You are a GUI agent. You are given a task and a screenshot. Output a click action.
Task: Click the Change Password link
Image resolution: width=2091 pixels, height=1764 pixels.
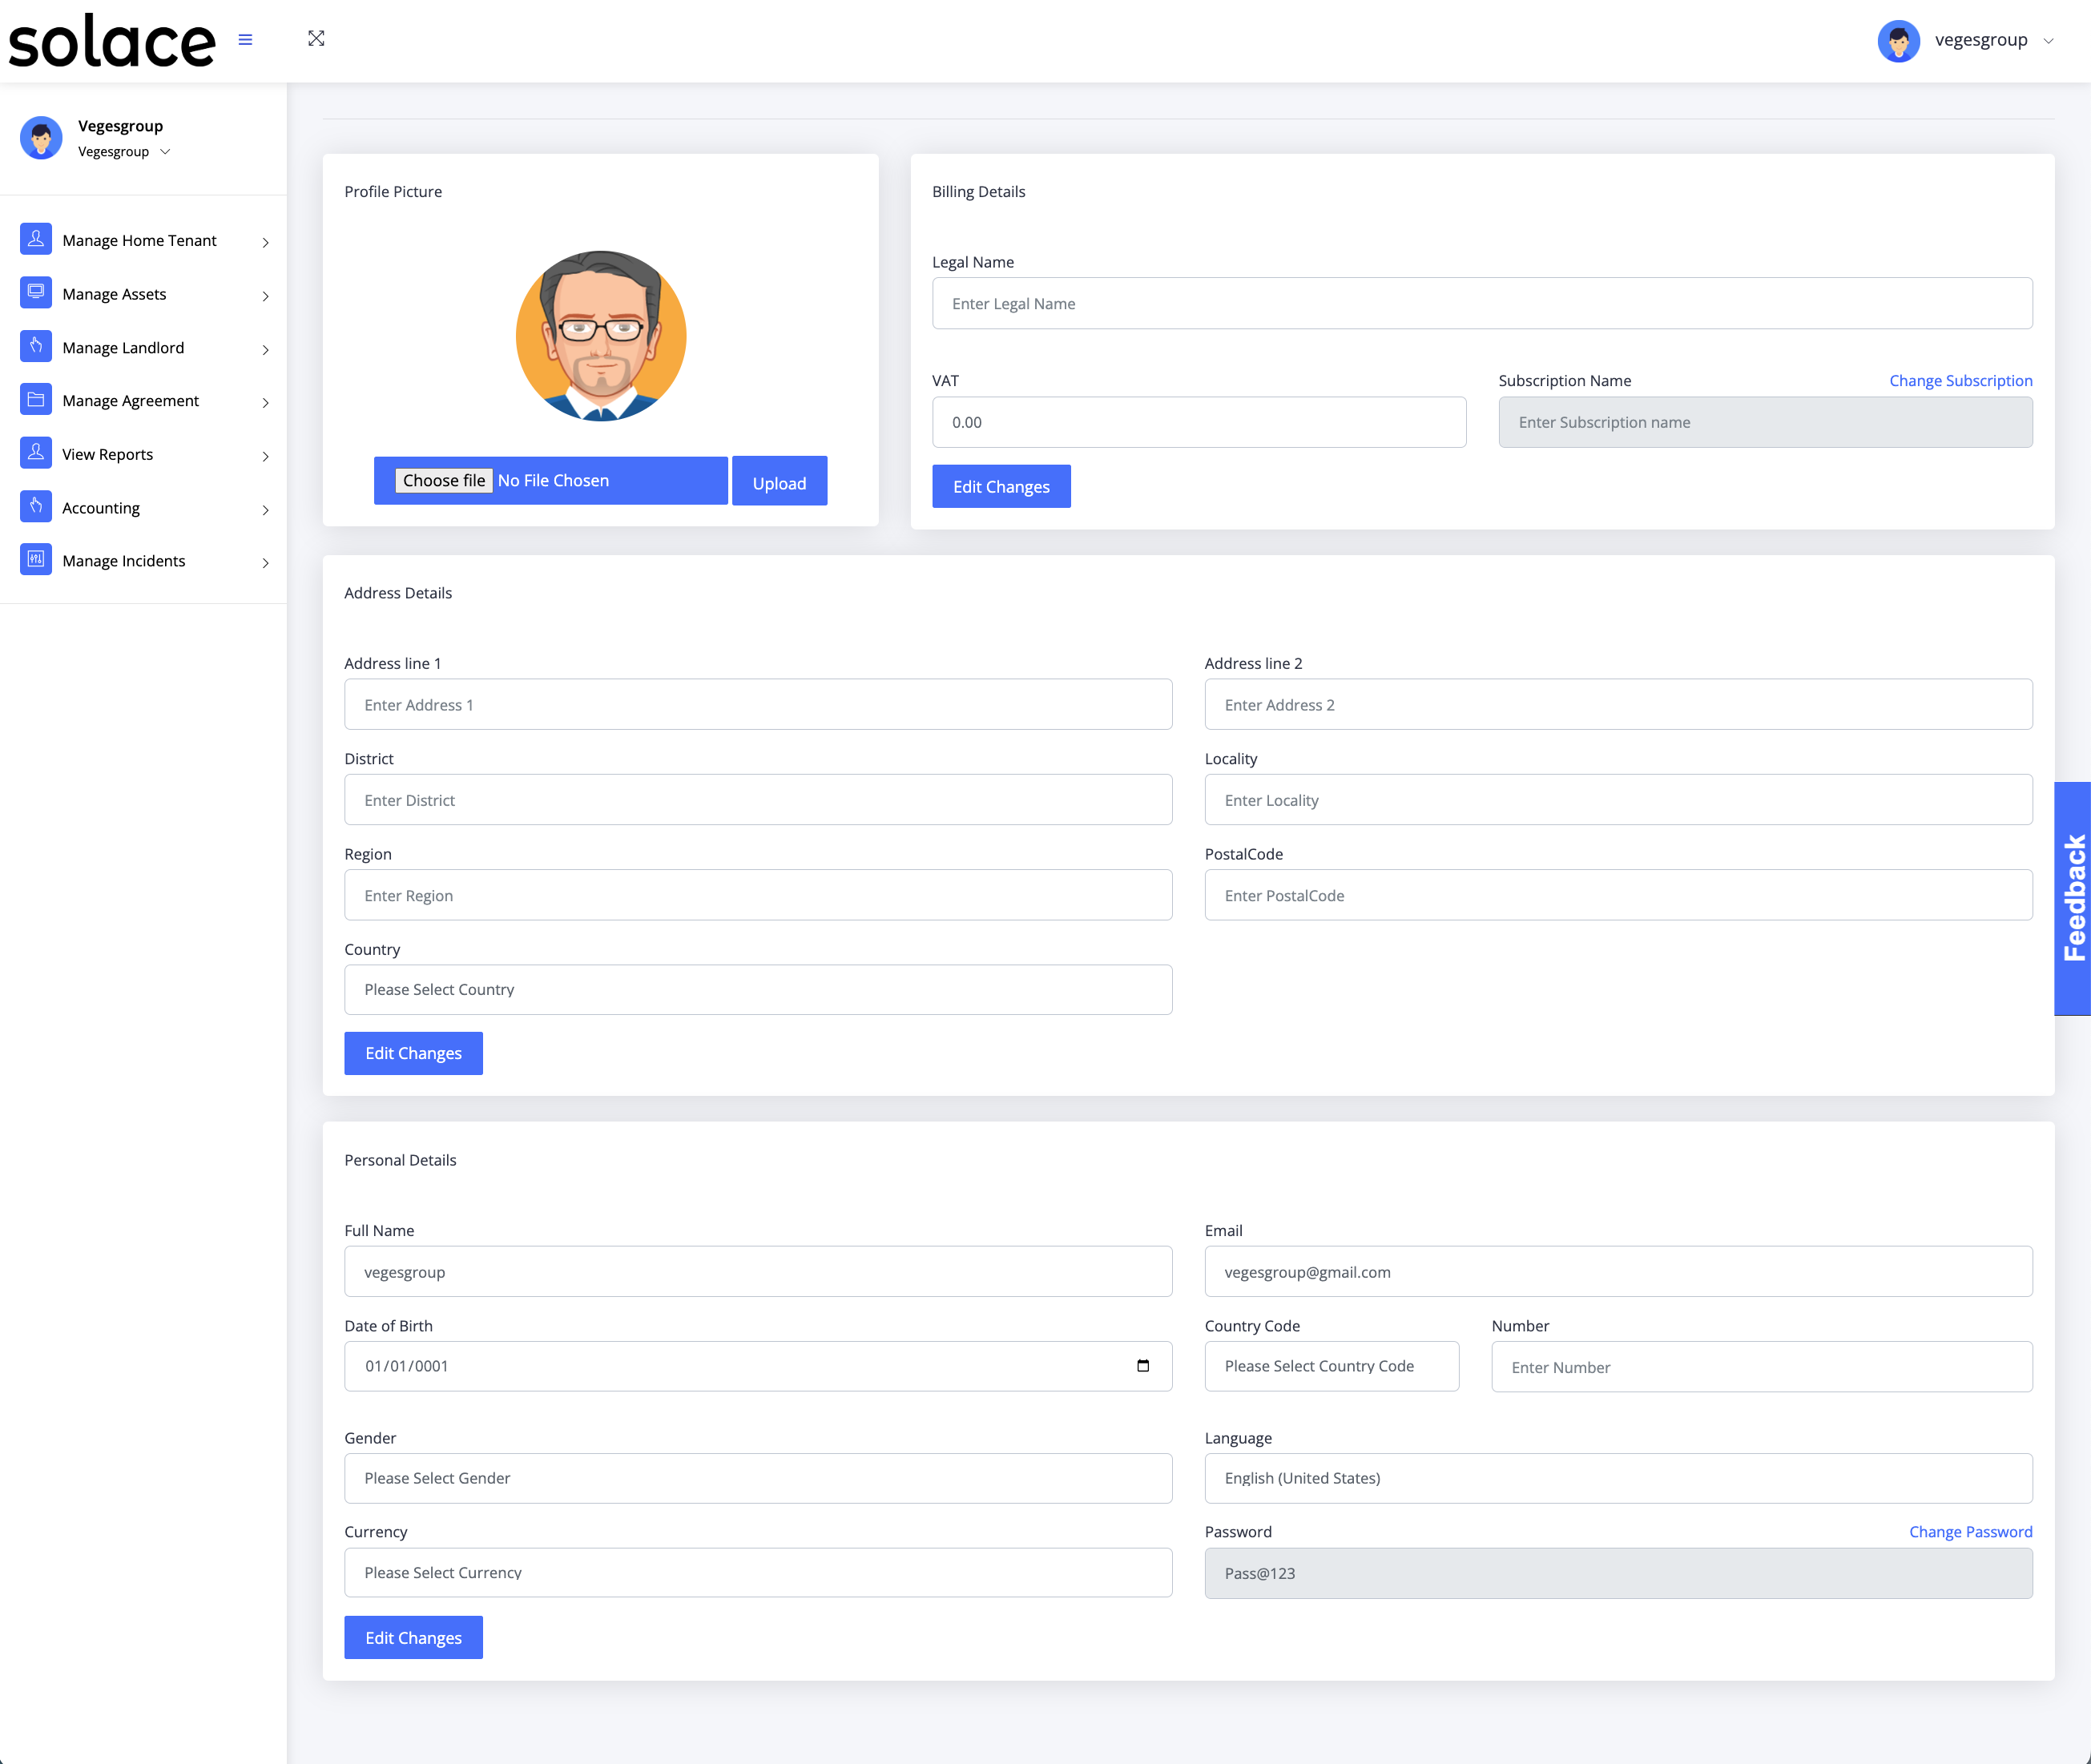pos(1970,1531)
